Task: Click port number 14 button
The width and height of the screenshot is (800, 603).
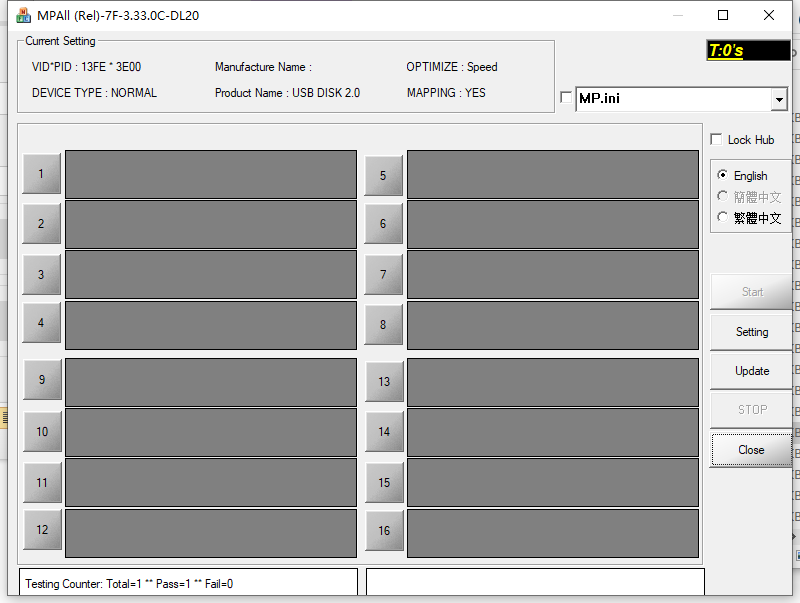Action: 384,432
